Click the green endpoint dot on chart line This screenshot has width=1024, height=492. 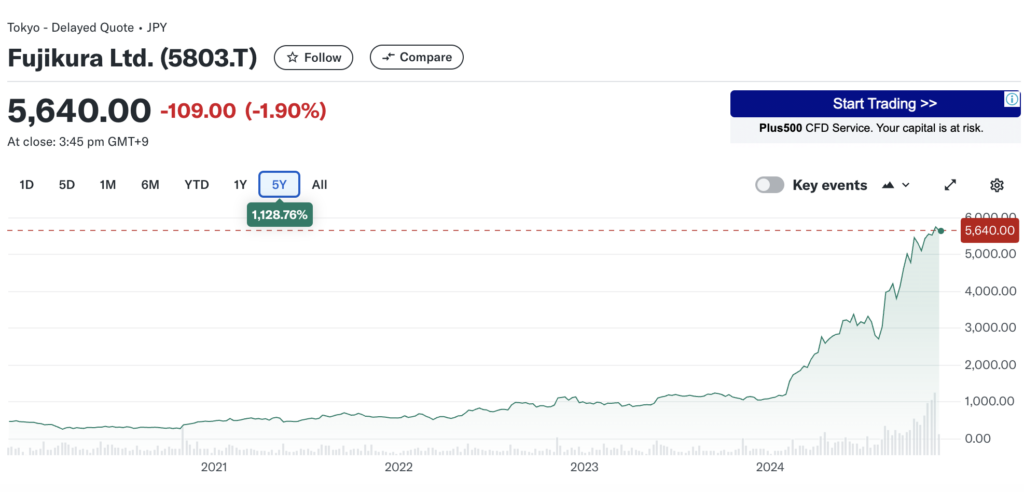coord(941,231)
